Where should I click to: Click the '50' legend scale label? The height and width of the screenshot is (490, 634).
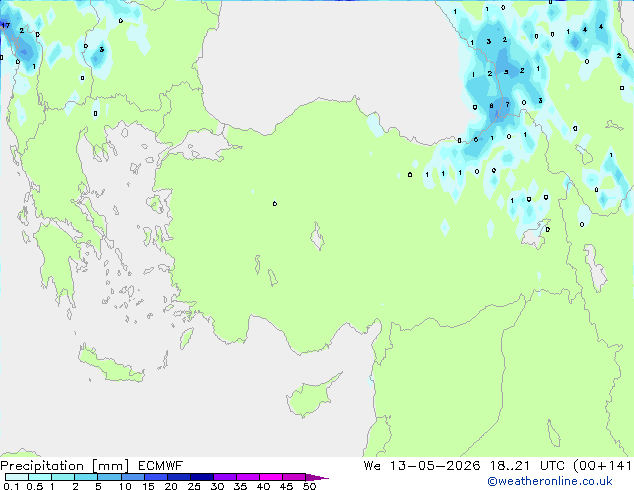pos(309,486)
